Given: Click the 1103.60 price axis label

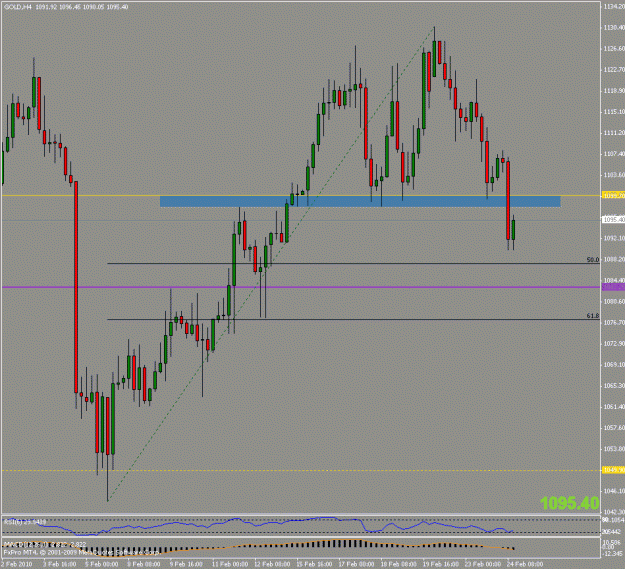Looking at the screenshot, I should [x=614, y=175].
